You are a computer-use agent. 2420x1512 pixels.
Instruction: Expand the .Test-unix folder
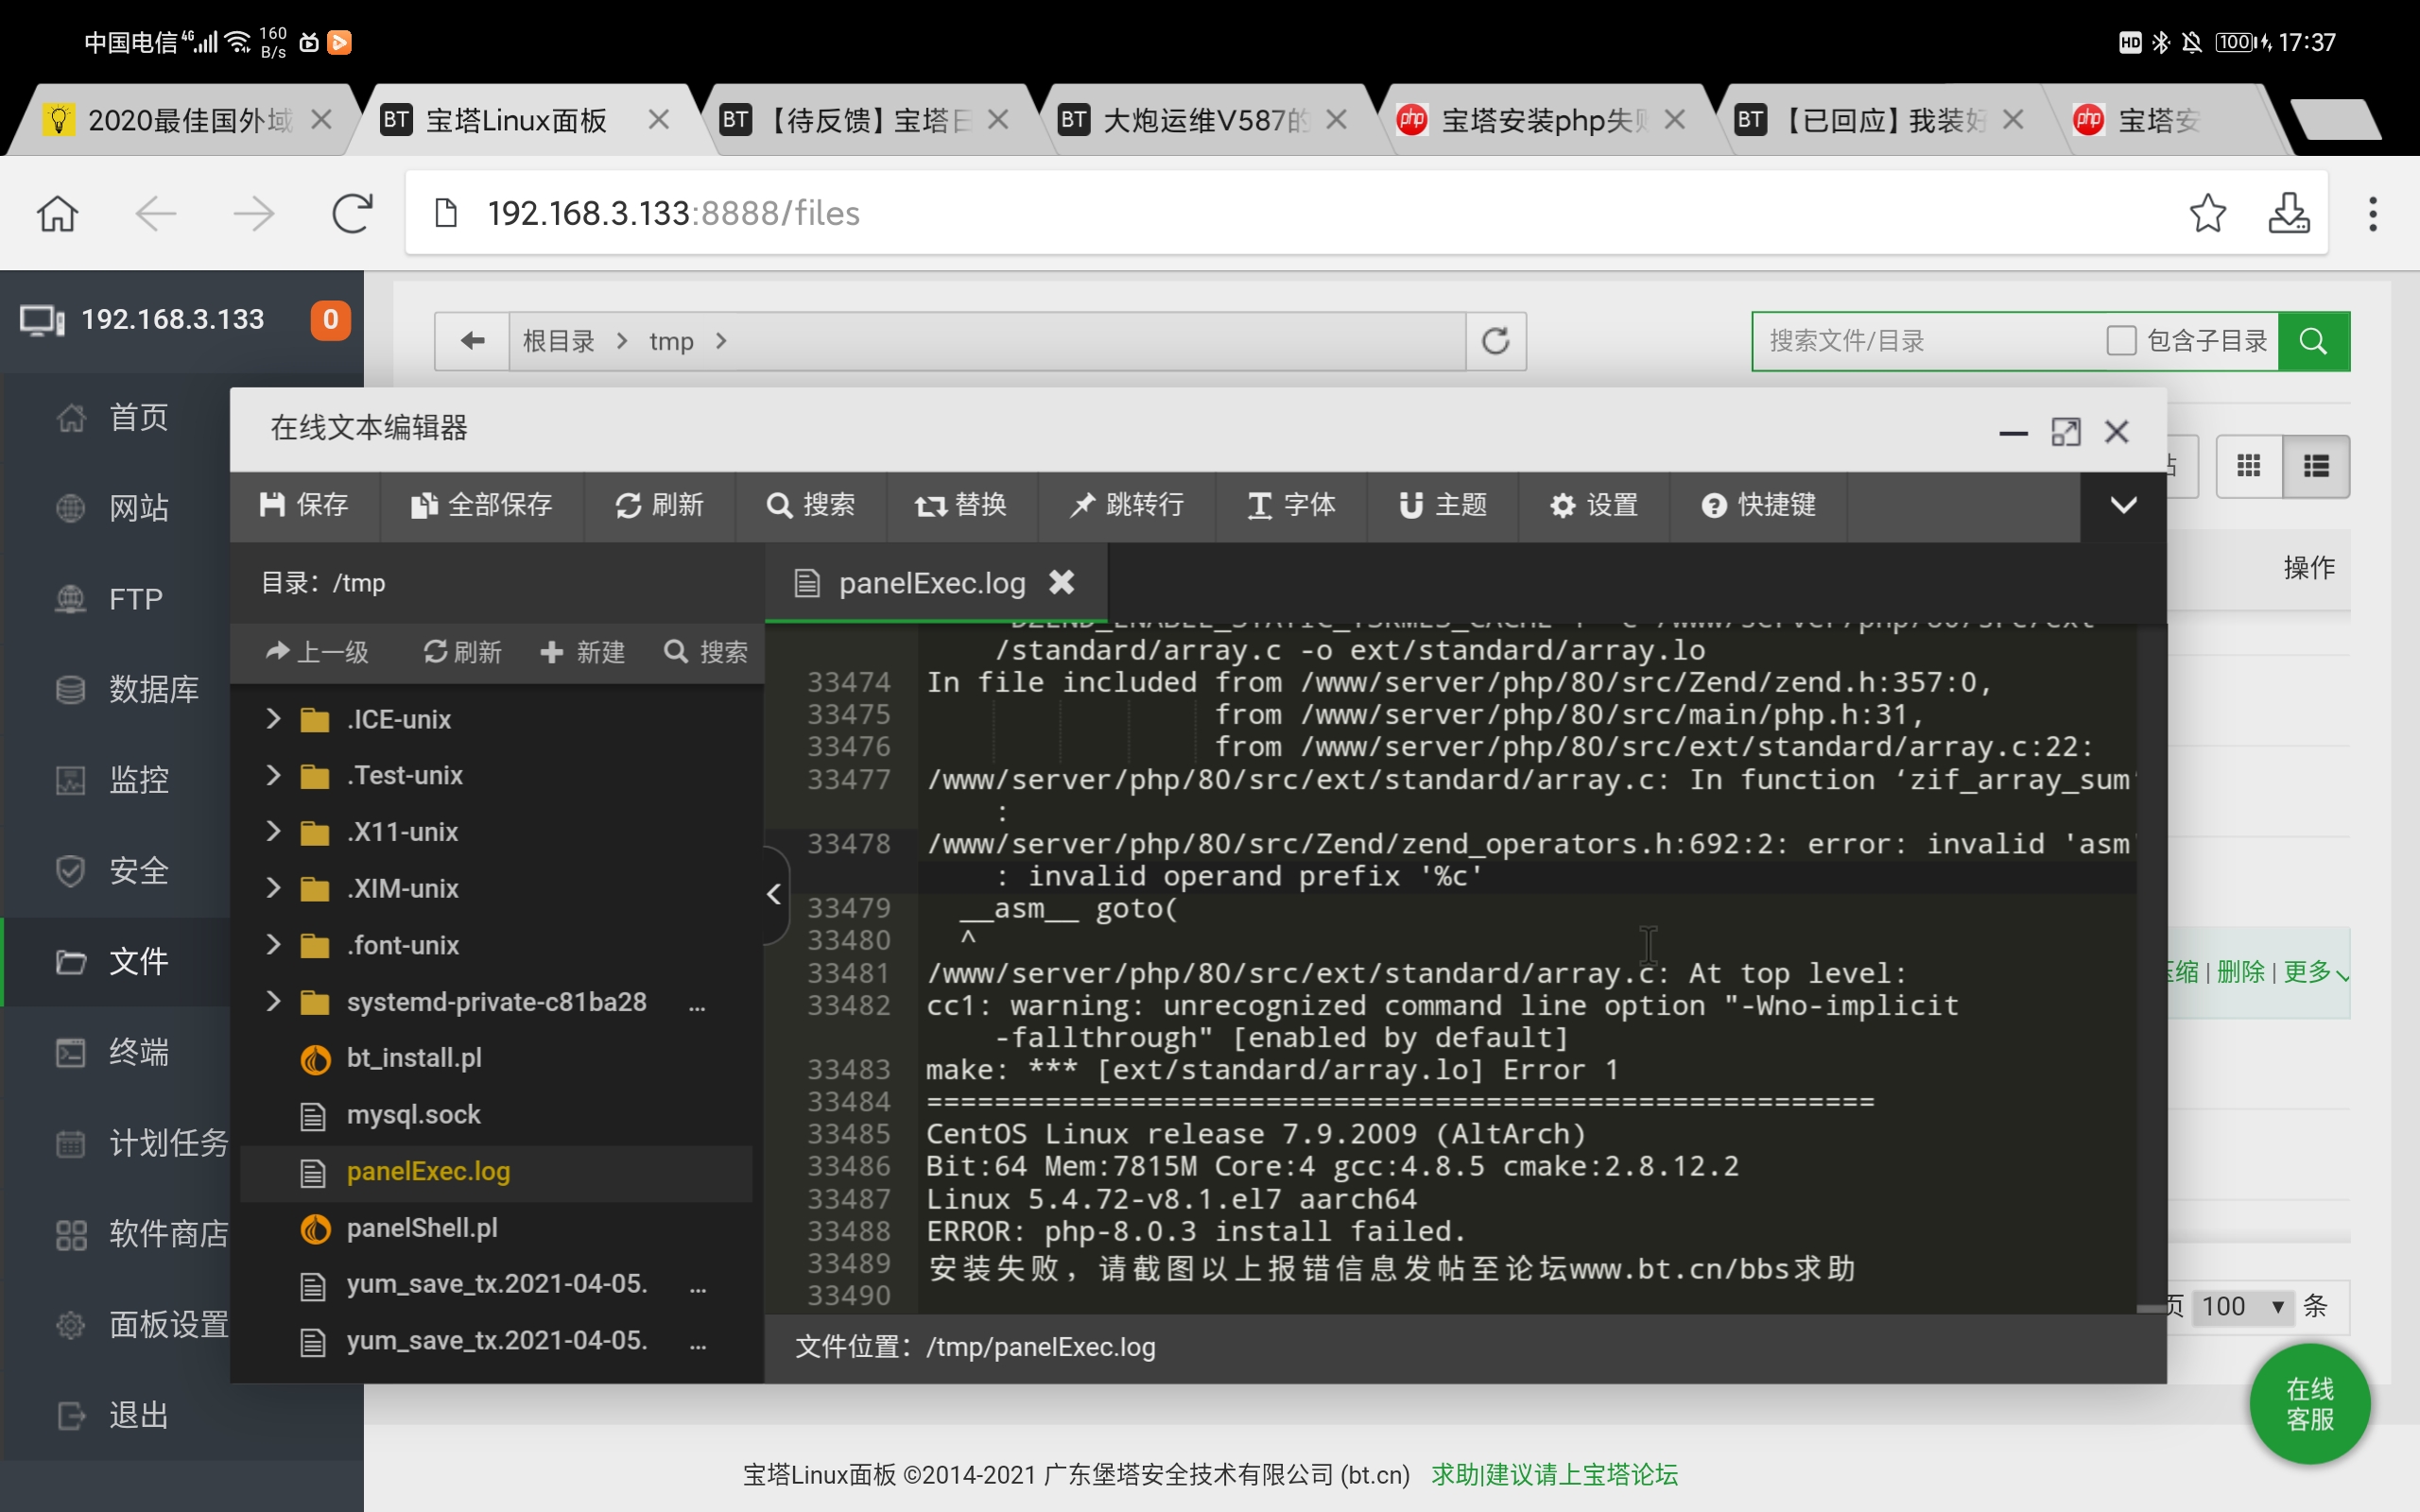click(273, 775)
